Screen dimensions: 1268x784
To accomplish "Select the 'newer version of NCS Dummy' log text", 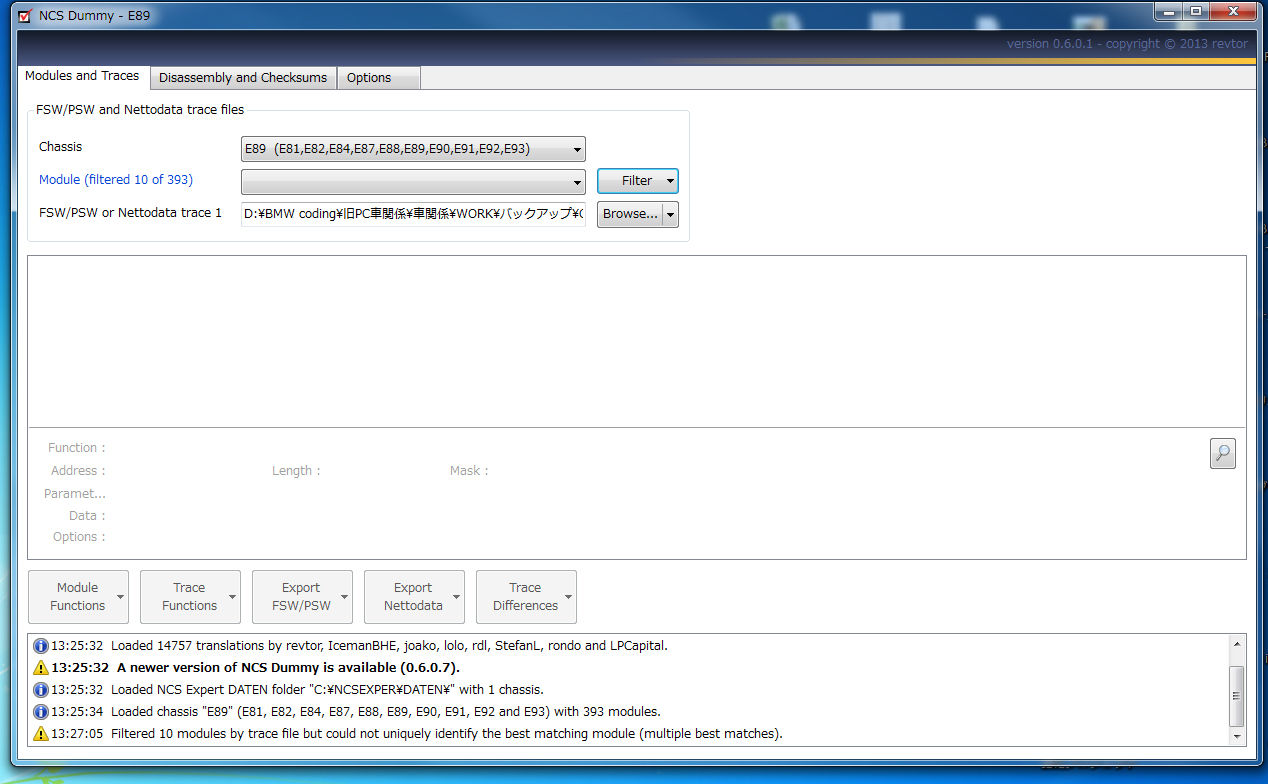I will point(288,668).
